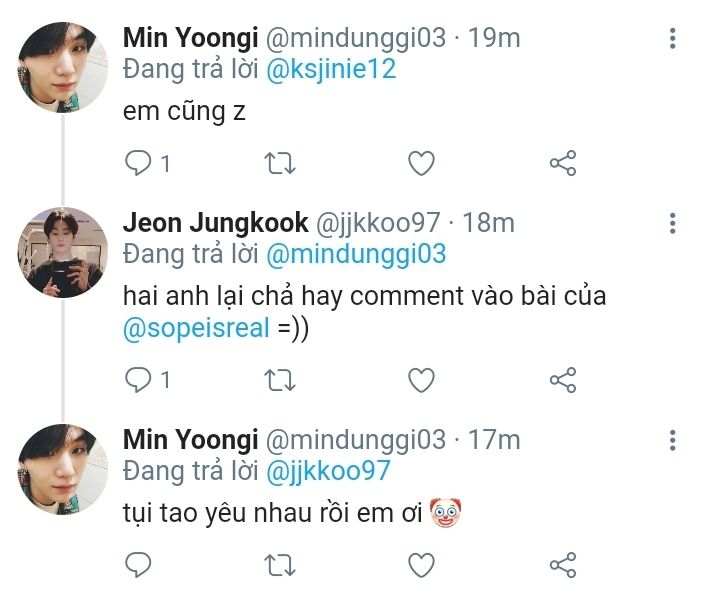
Task: Retweet the "tụi tao yêu nhau" tweet
Action: [277, 564]
